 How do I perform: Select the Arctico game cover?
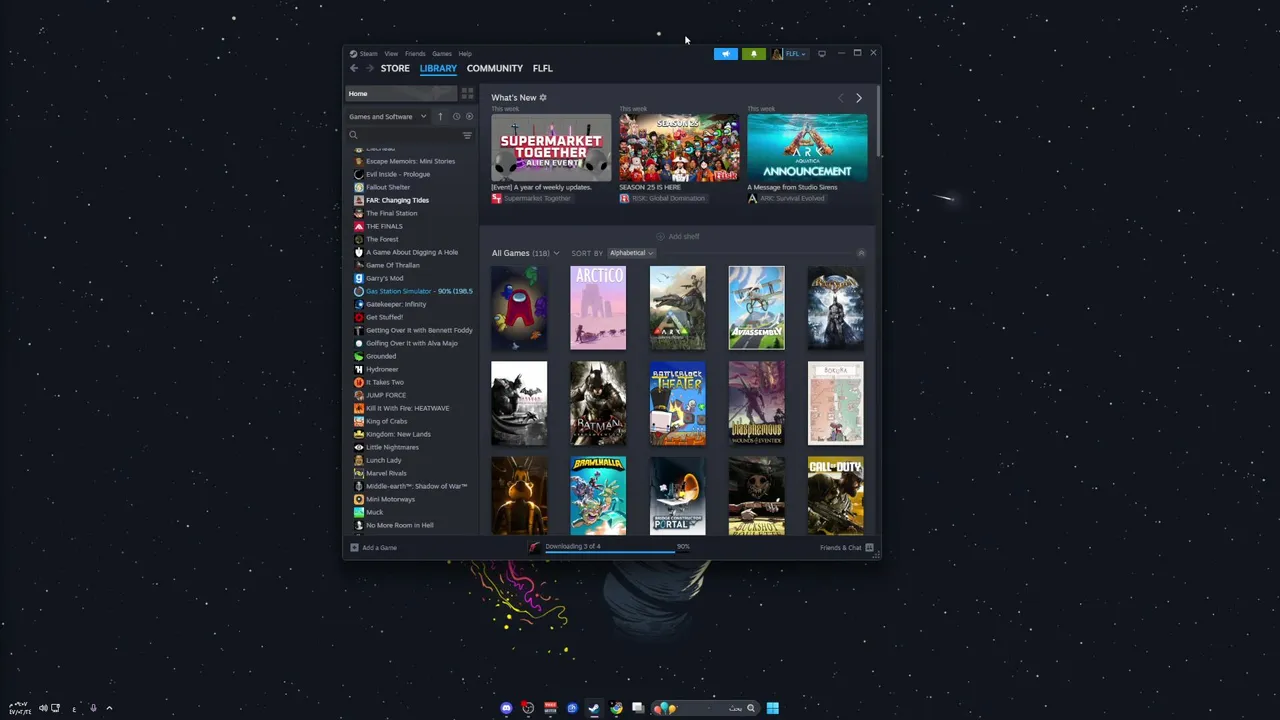point(598,308)
